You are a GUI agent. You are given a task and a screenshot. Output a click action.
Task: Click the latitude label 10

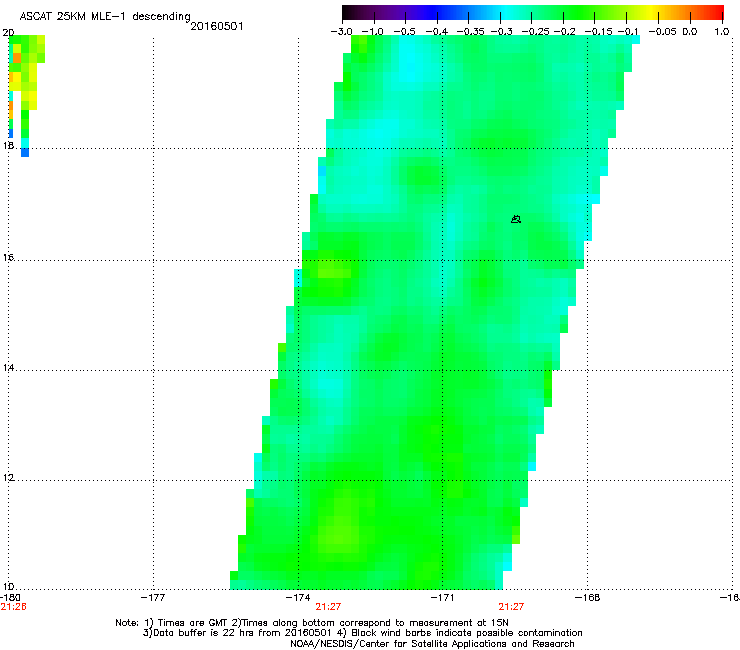[x=8, y=587]
